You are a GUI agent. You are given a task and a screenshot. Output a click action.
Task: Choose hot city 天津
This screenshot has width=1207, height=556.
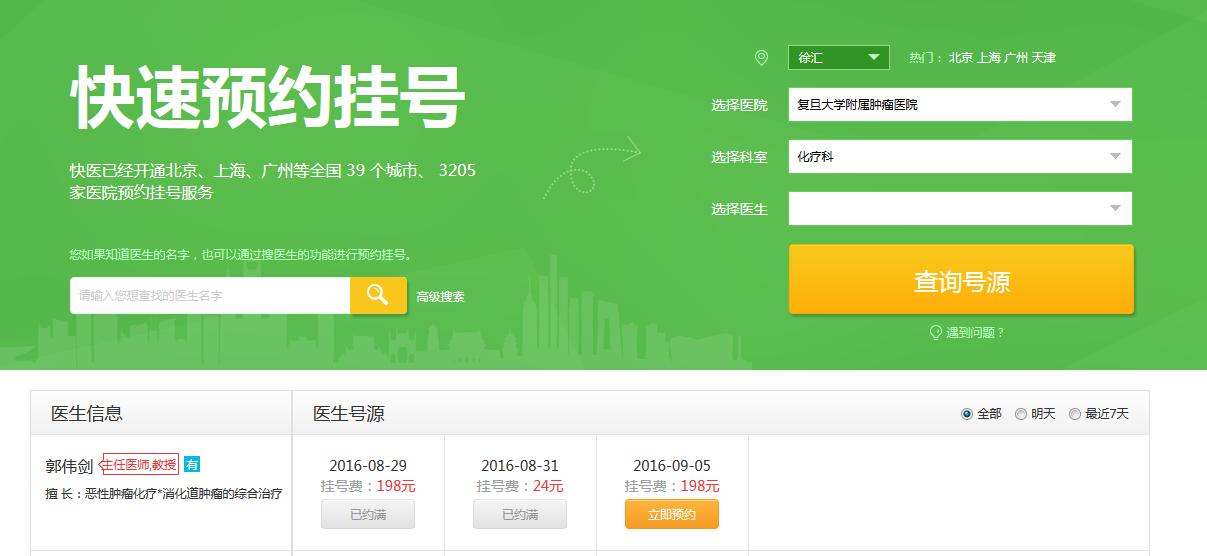pos(1044,58)
